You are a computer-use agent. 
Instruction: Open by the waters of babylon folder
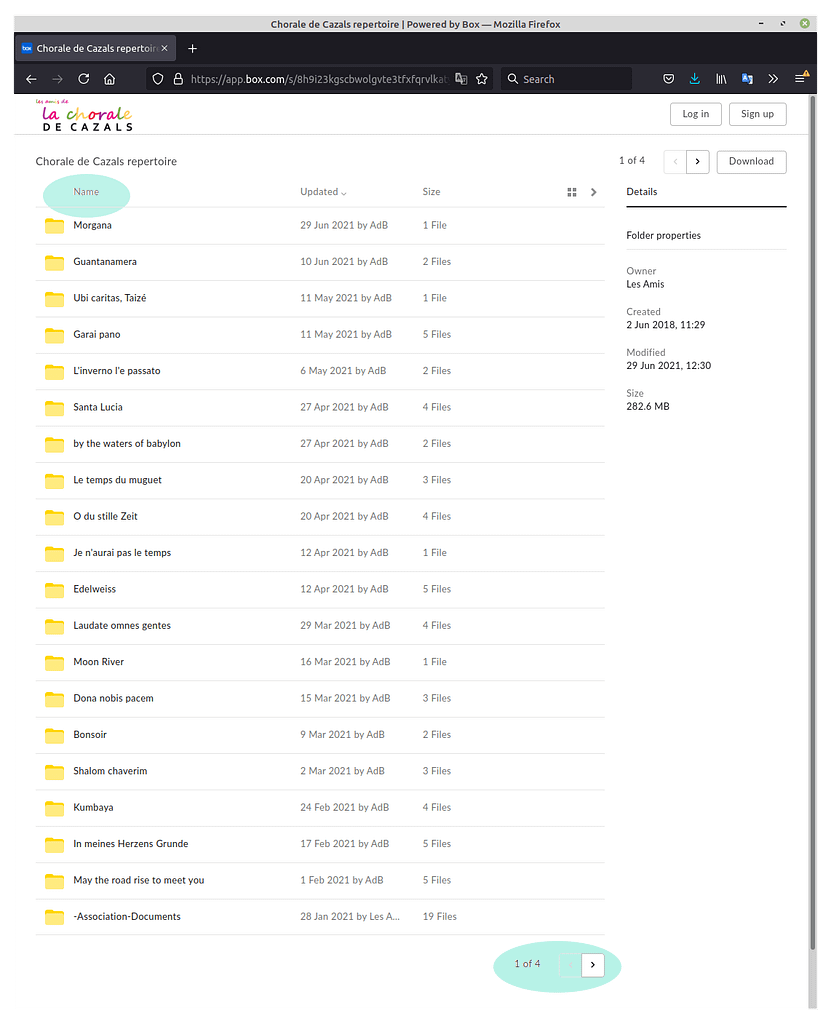tap(127, 443)
